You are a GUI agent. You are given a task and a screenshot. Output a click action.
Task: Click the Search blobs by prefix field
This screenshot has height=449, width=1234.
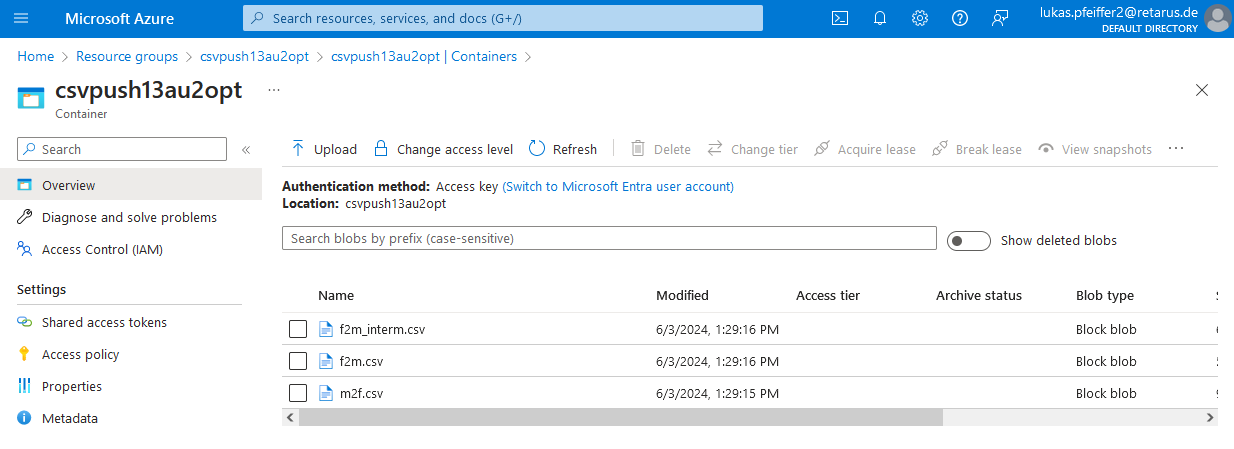point(608,239)
